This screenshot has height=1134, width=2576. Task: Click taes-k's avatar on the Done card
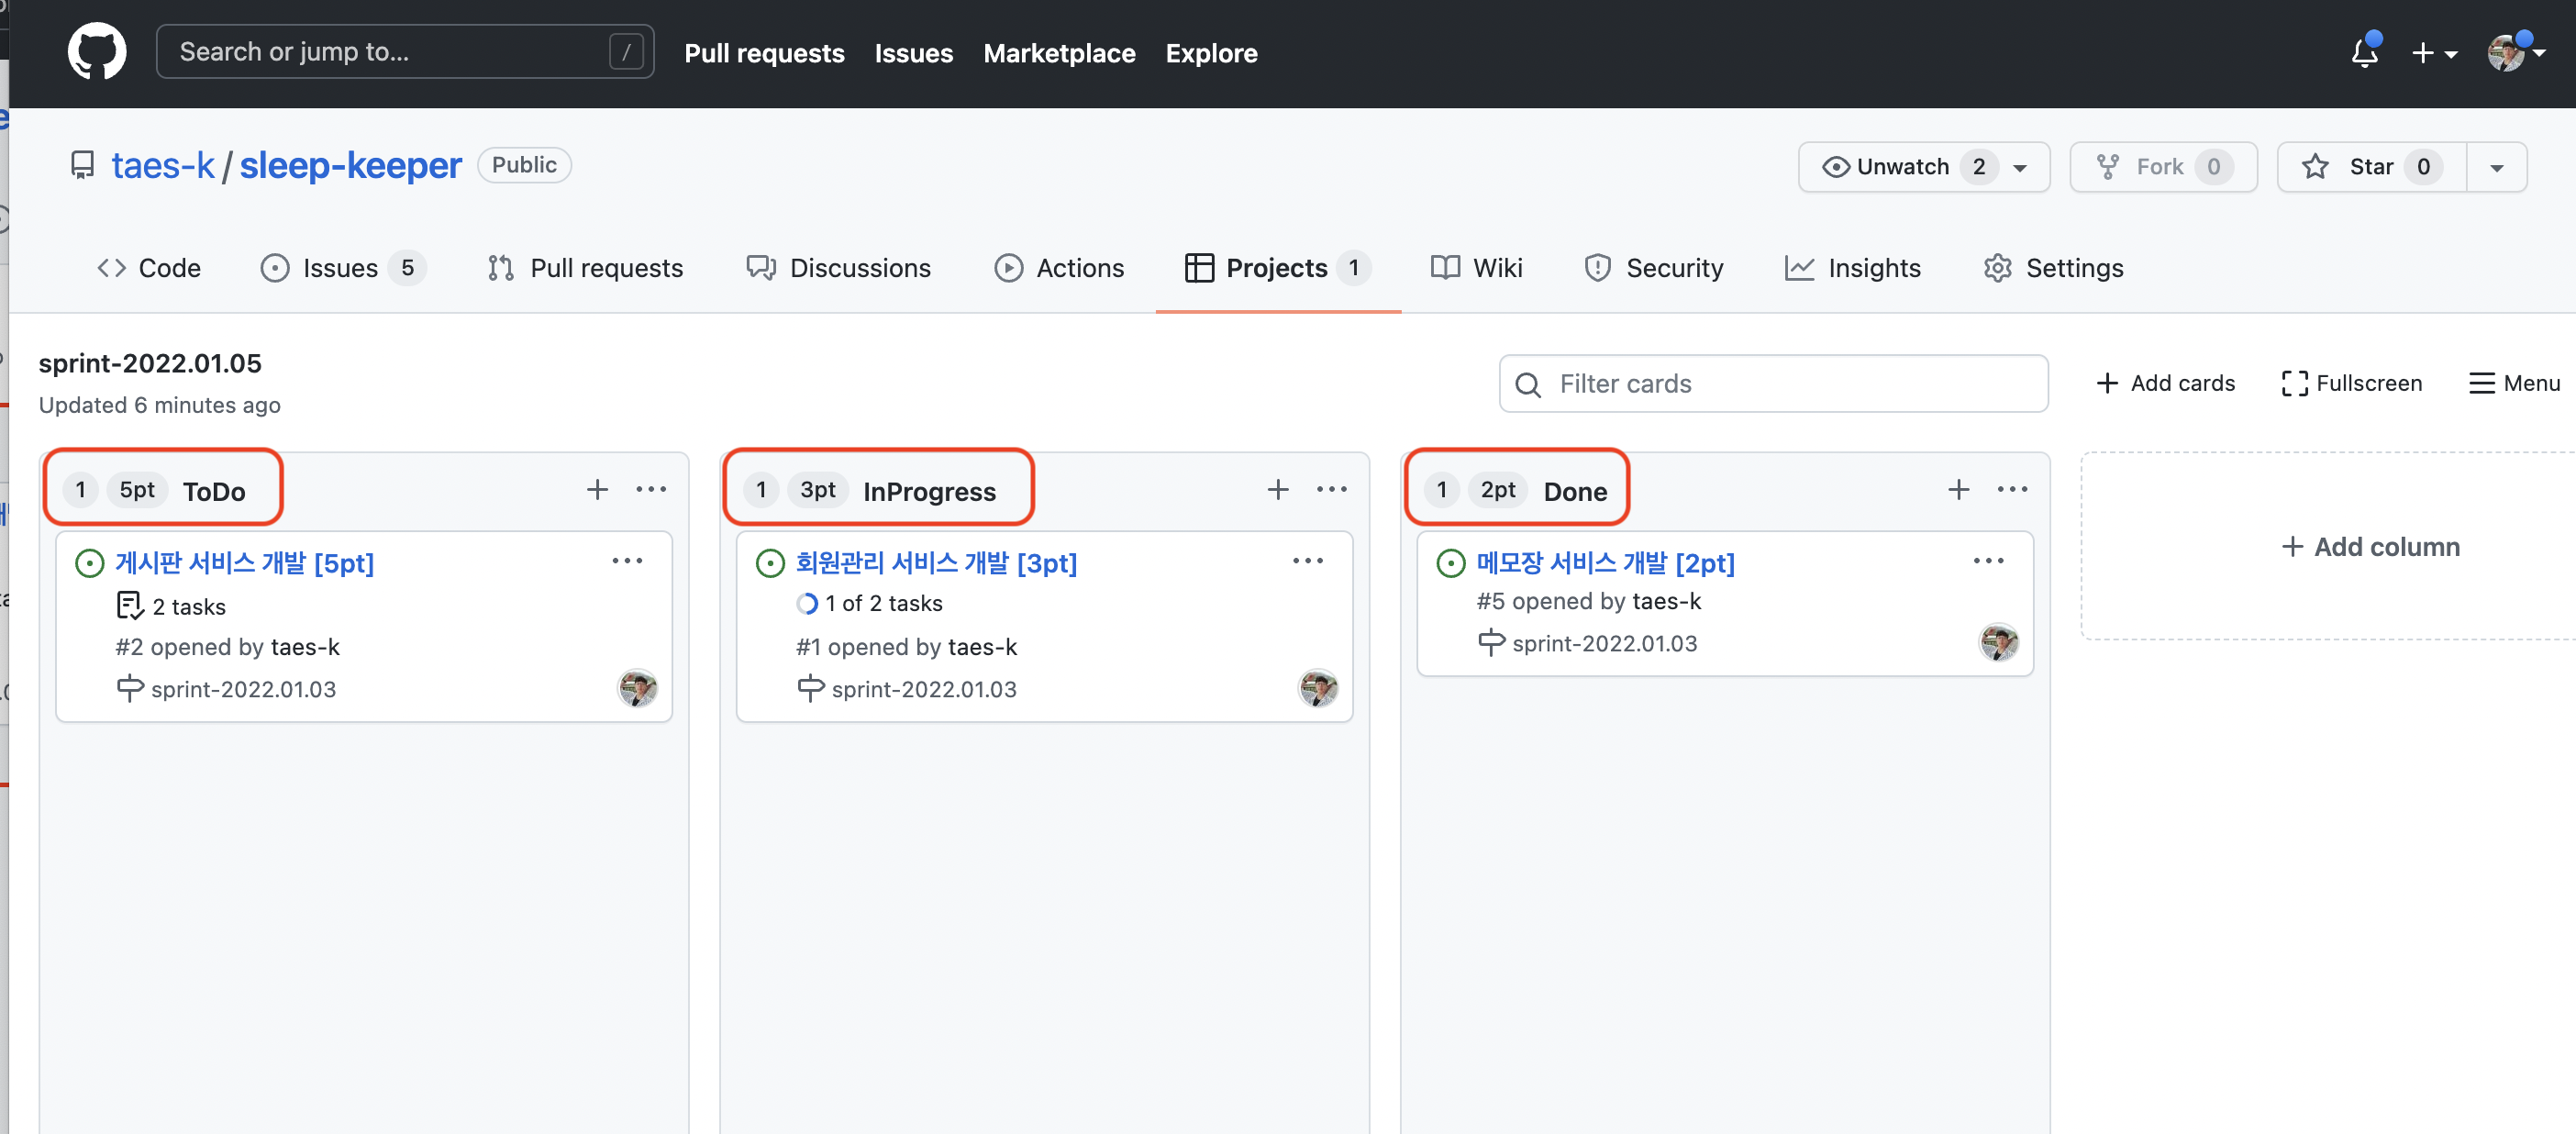[x=1997, y=641]
